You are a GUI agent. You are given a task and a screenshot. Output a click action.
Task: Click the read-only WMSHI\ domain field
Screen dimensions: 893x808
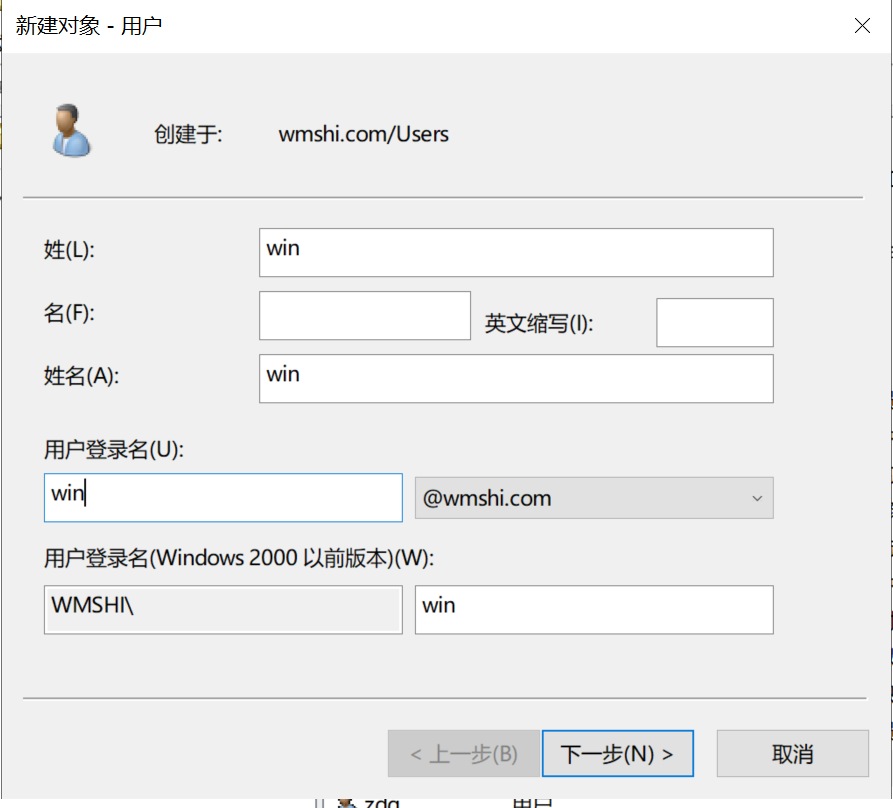[x=223, y=609]
